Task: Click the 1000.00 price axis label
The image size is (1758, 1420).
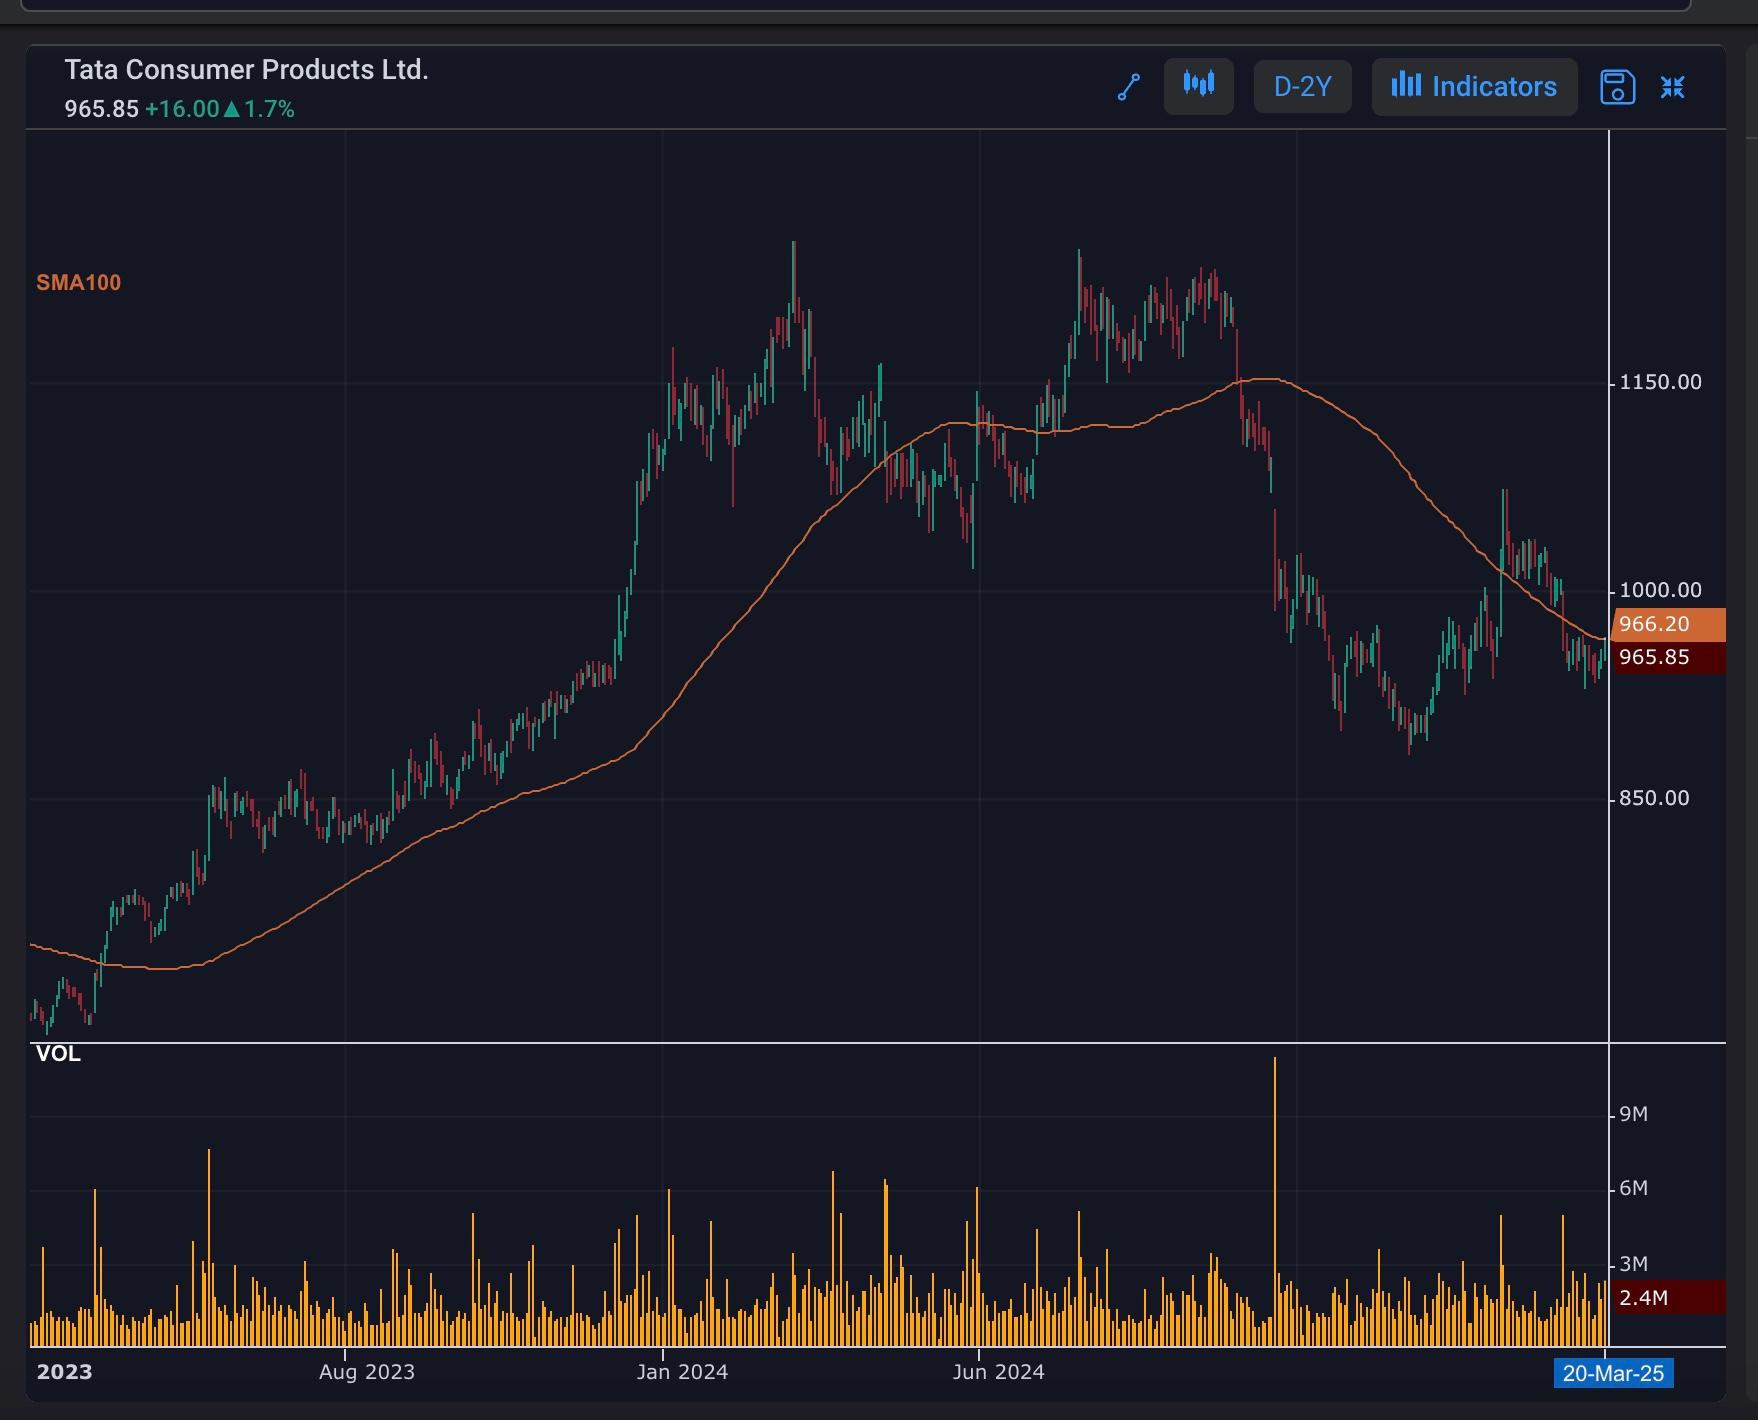Action: (1660, 590)
